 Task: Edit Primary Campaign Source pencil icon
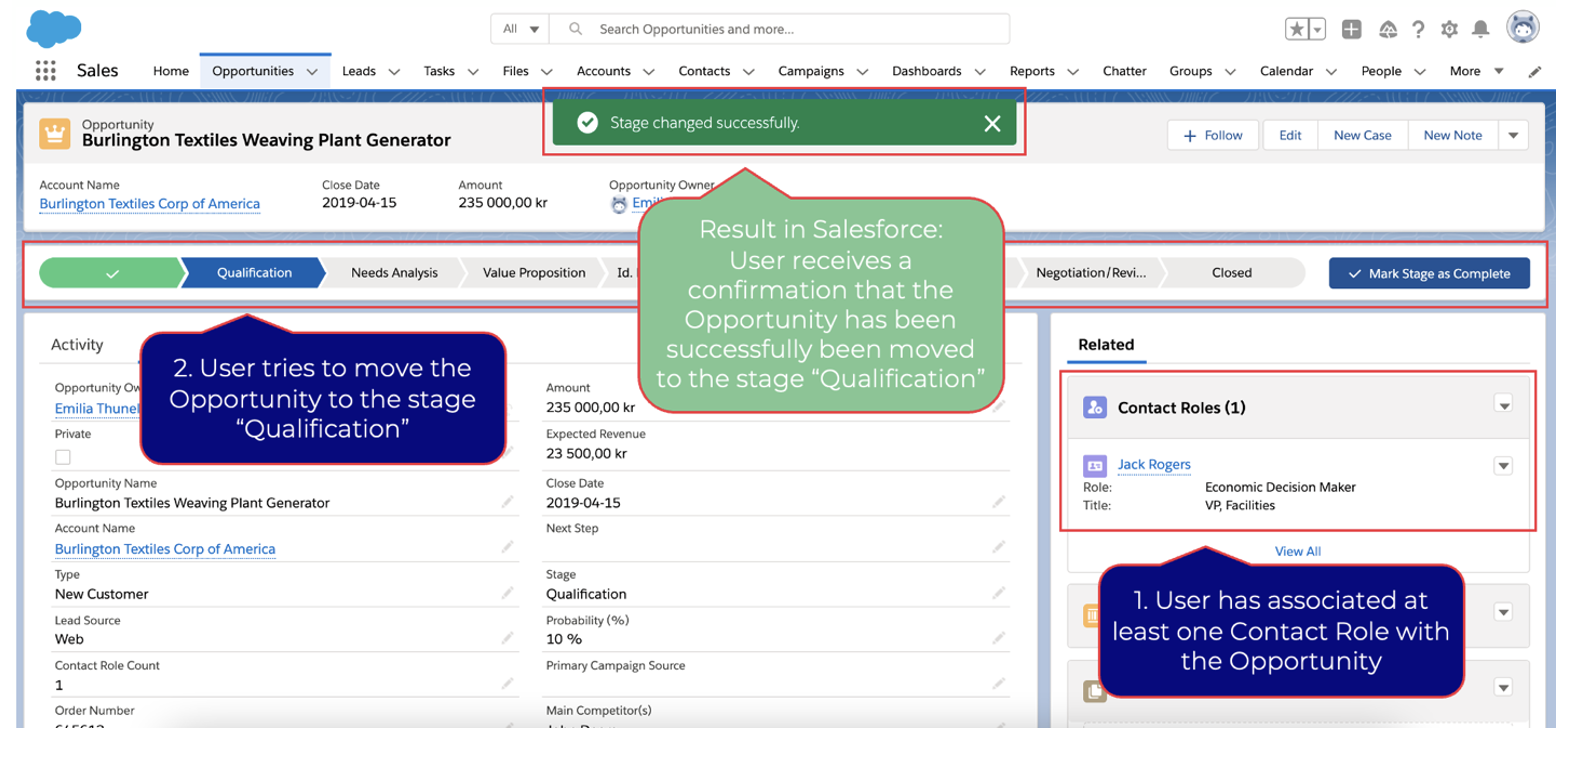tap(998, 684)
